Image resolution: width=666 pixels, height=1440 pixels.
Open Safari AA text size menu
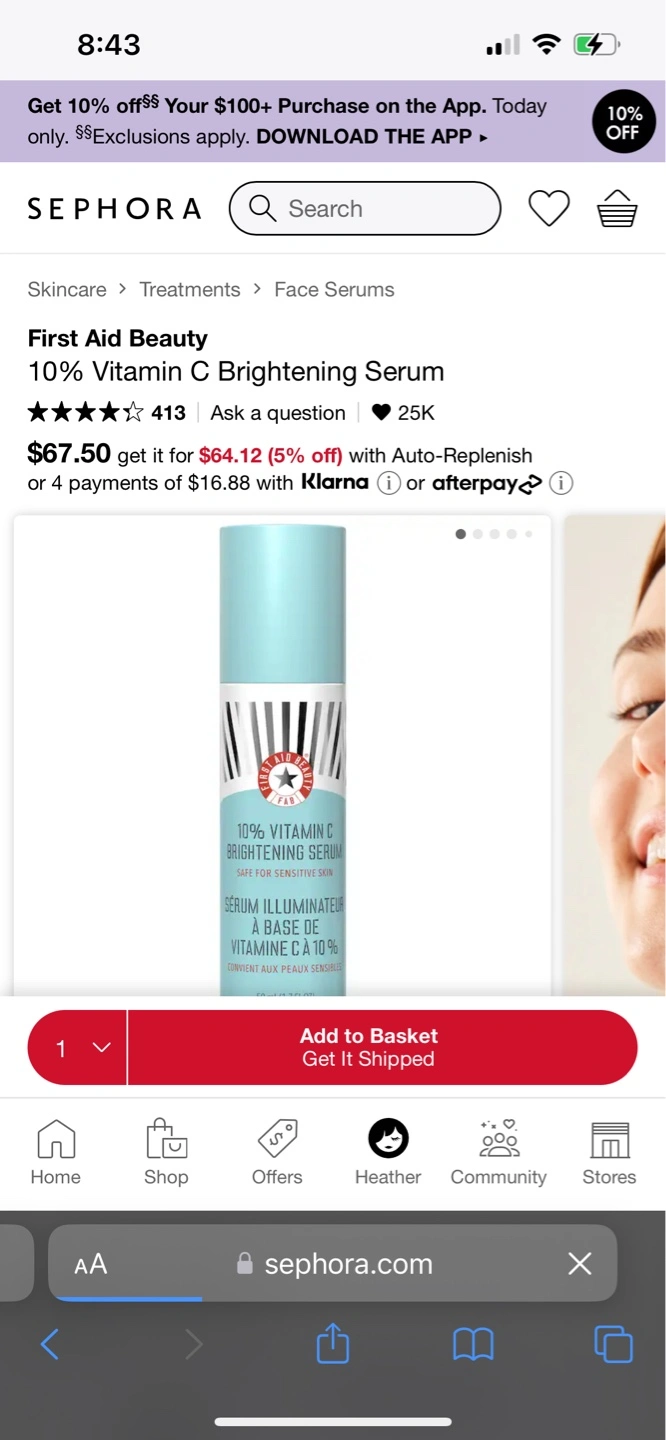pos(91,1264)
